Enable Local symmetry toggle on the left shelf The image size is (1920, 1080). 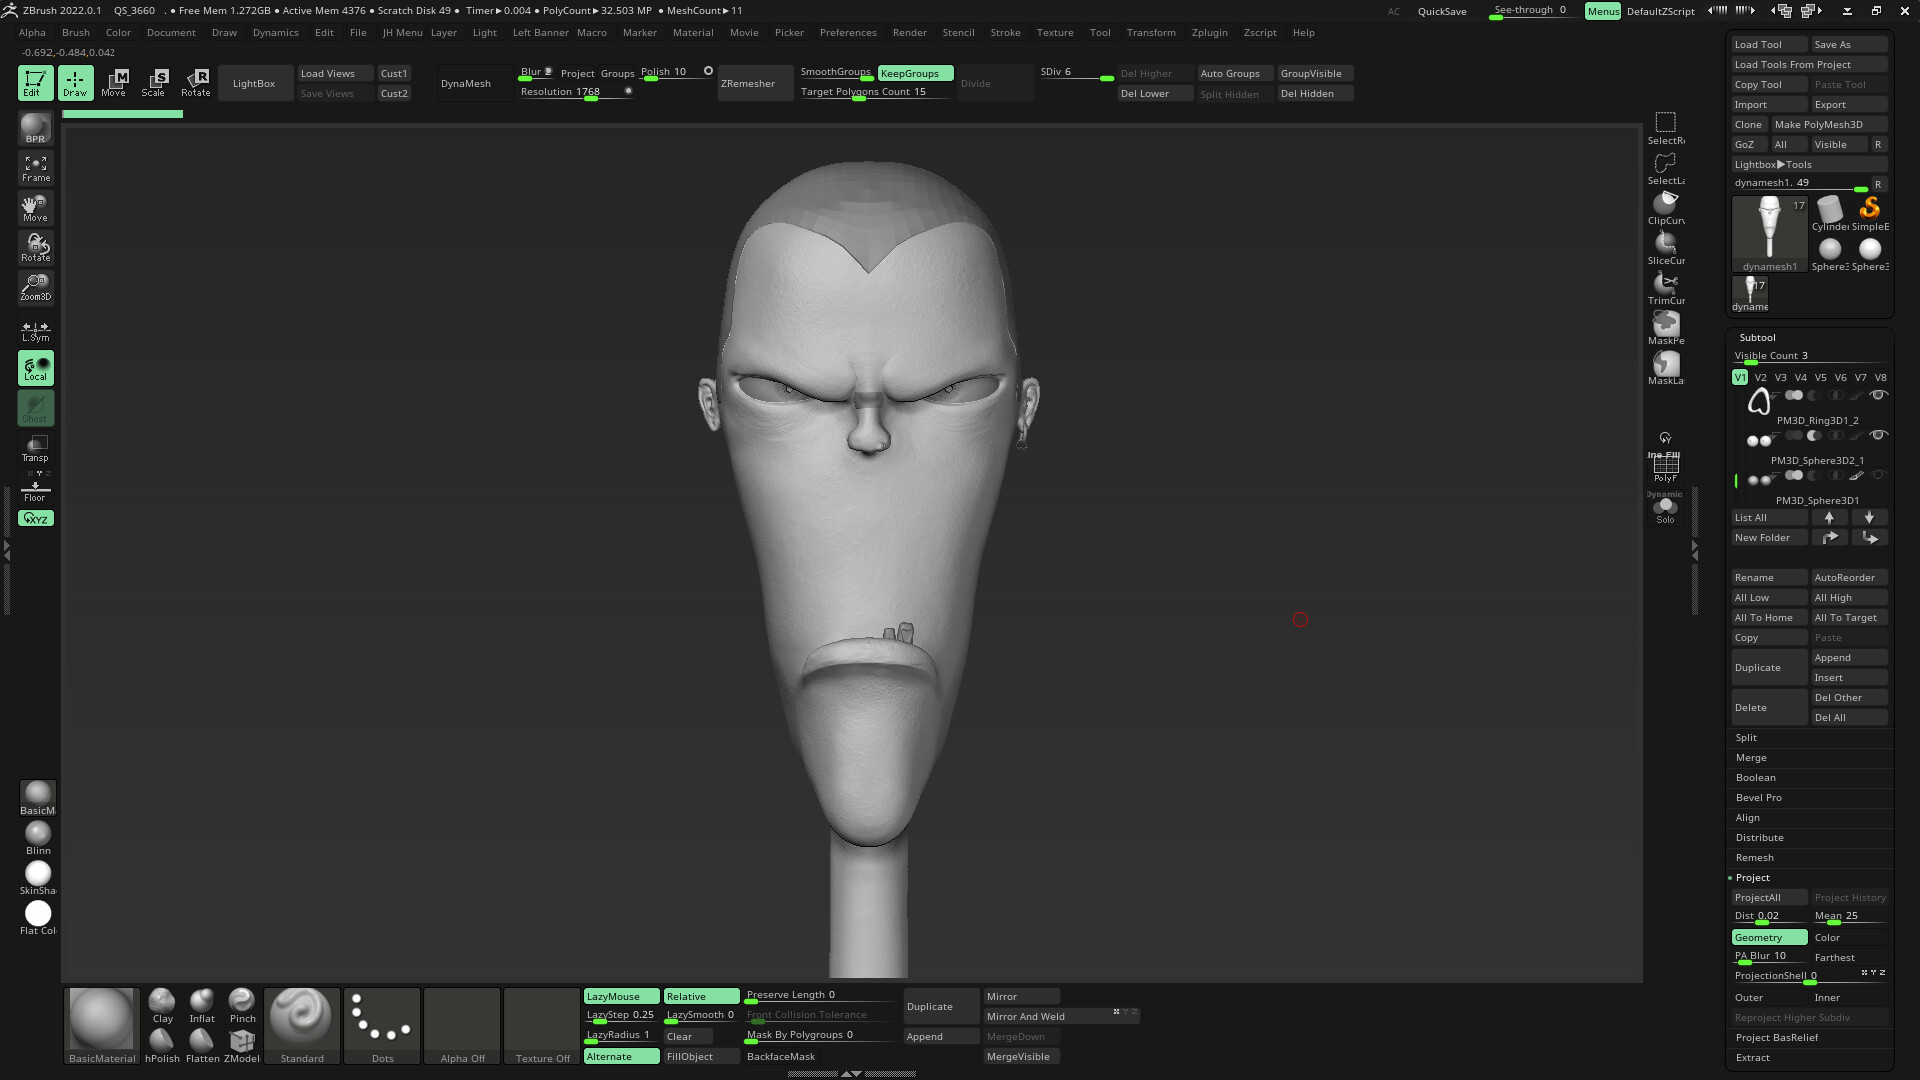click(x=35, y=368)
